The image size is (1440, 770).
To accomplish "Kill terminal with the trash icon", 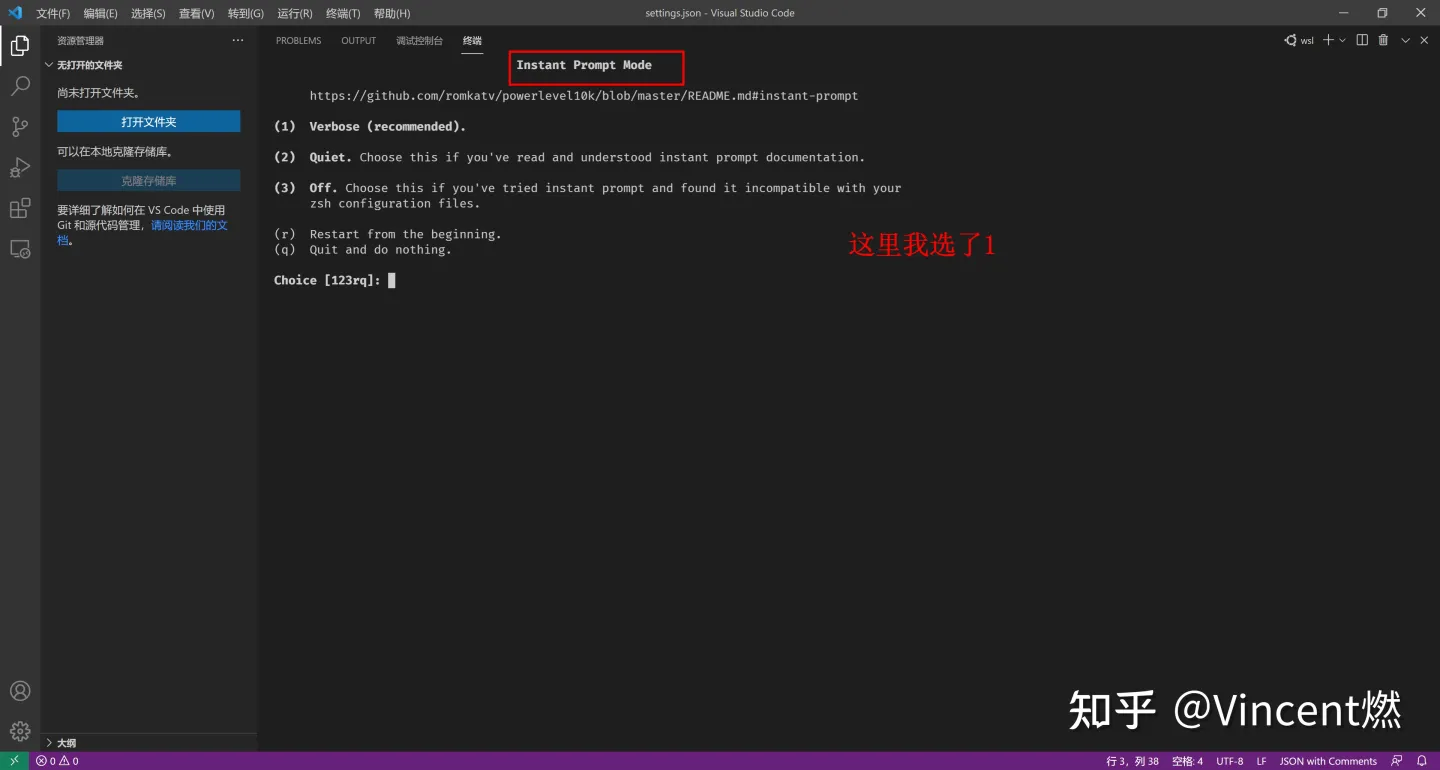I will pos(1384,40).
